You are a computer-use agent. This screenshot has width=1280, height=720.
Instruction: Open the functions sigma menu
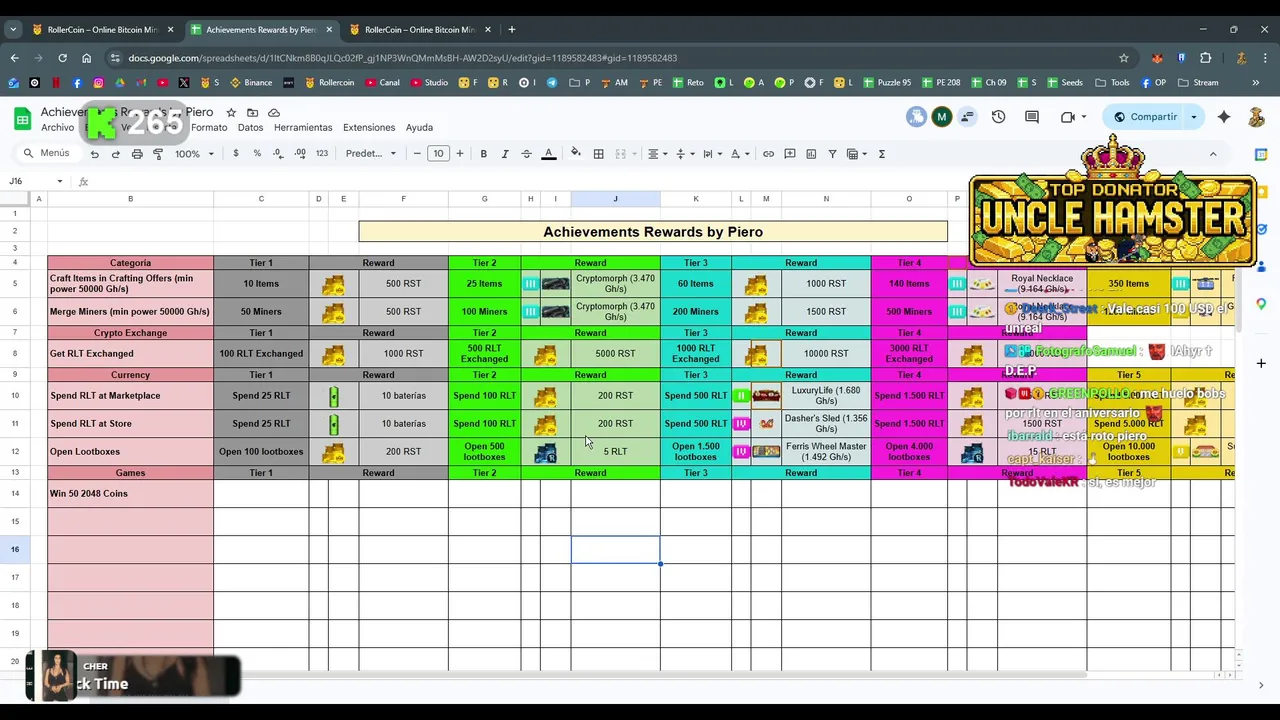tap(881, 154)
